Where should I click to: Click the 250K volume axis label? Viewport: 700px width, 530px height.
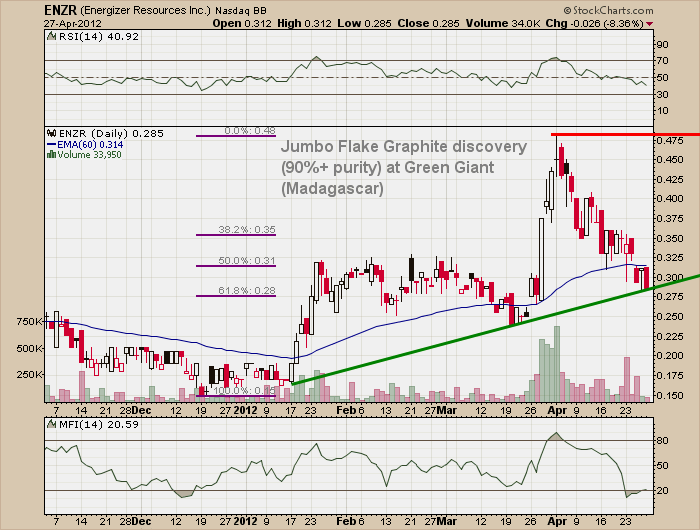tap(29, 375)
